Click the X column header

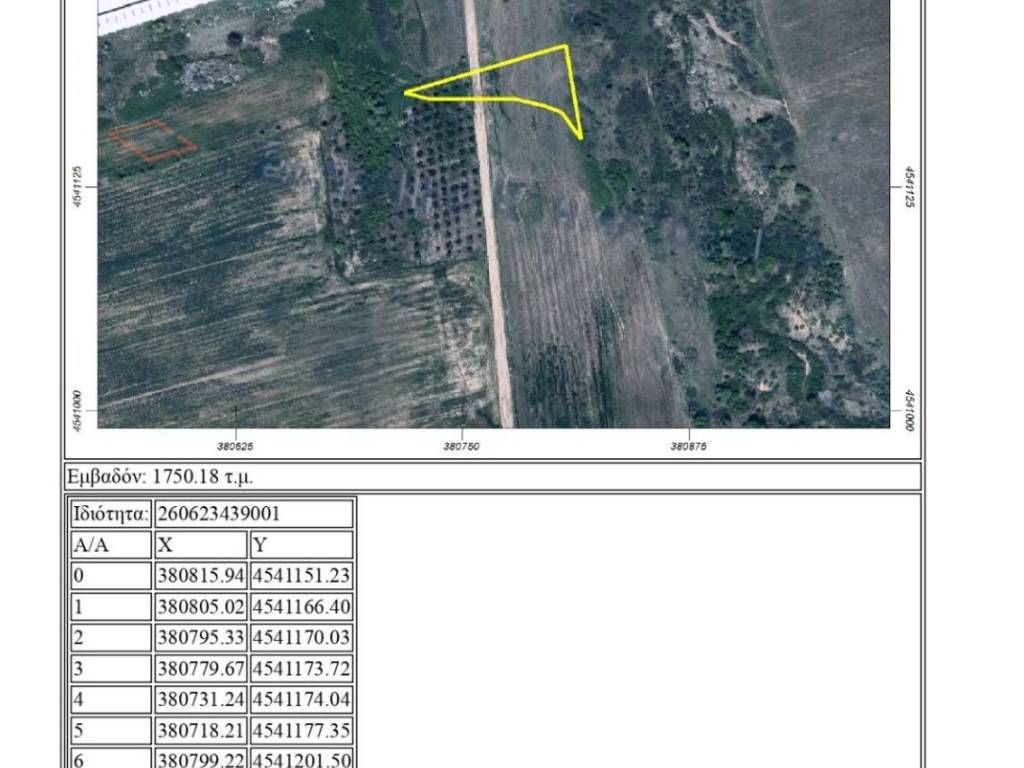pos(201,545)
